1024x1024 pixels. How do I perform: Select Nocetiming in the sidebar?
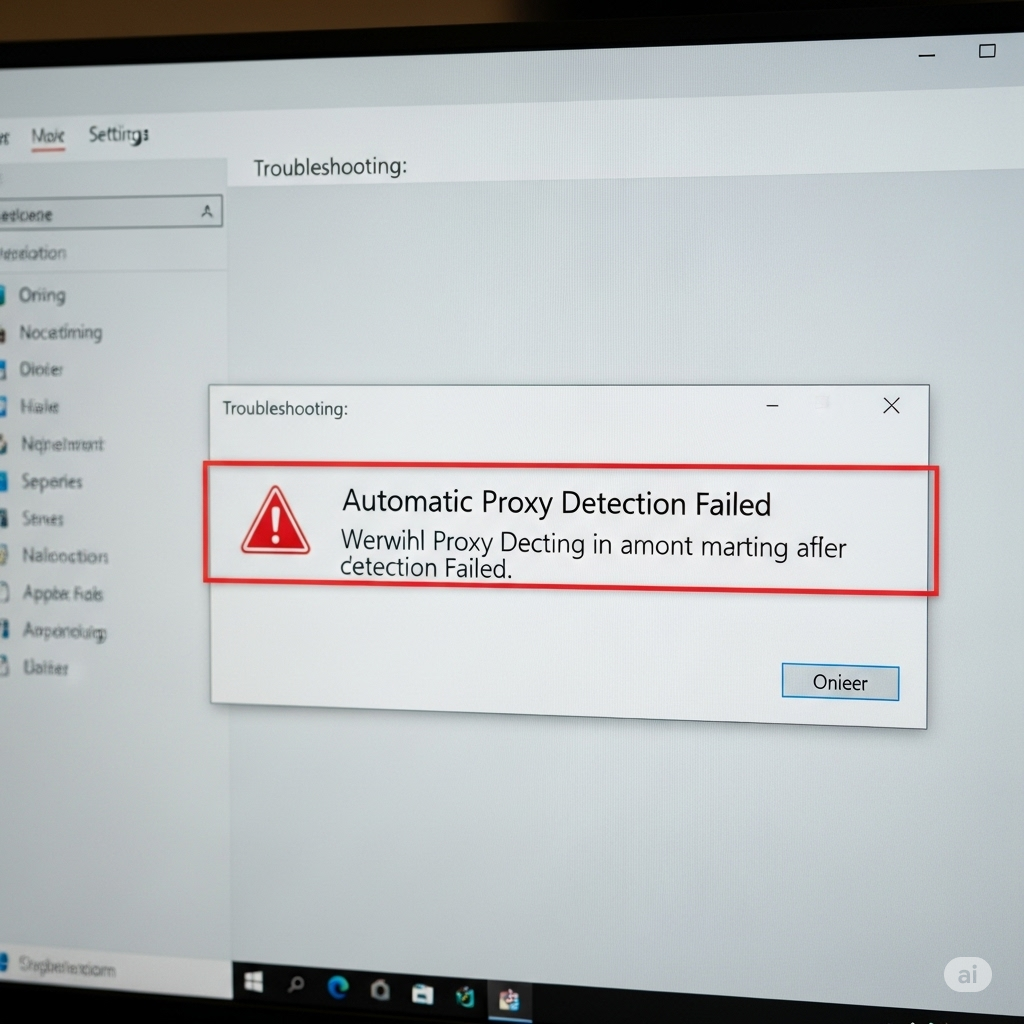[x=61, y=332]
